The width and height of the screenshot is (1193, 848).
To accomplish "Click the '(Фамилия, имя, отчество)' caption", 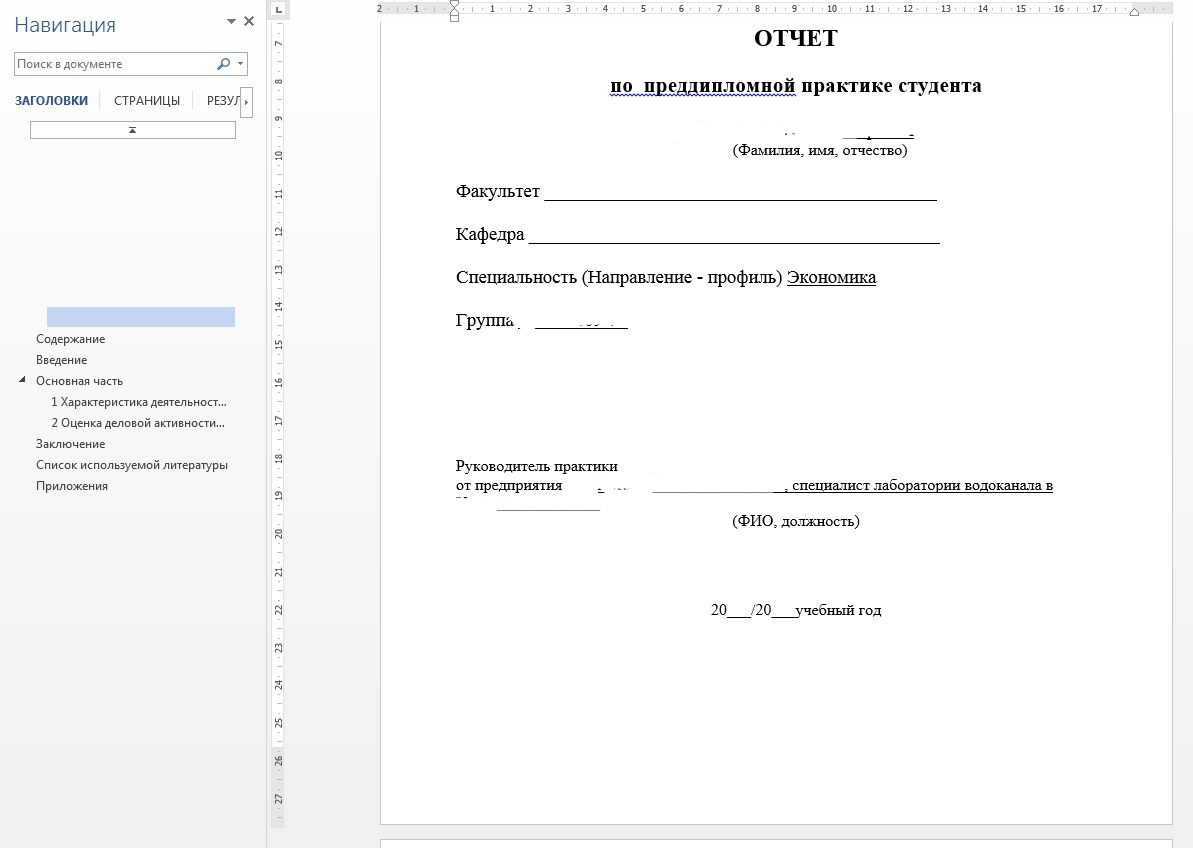I will pyautogui.click(x=820, y=150).
